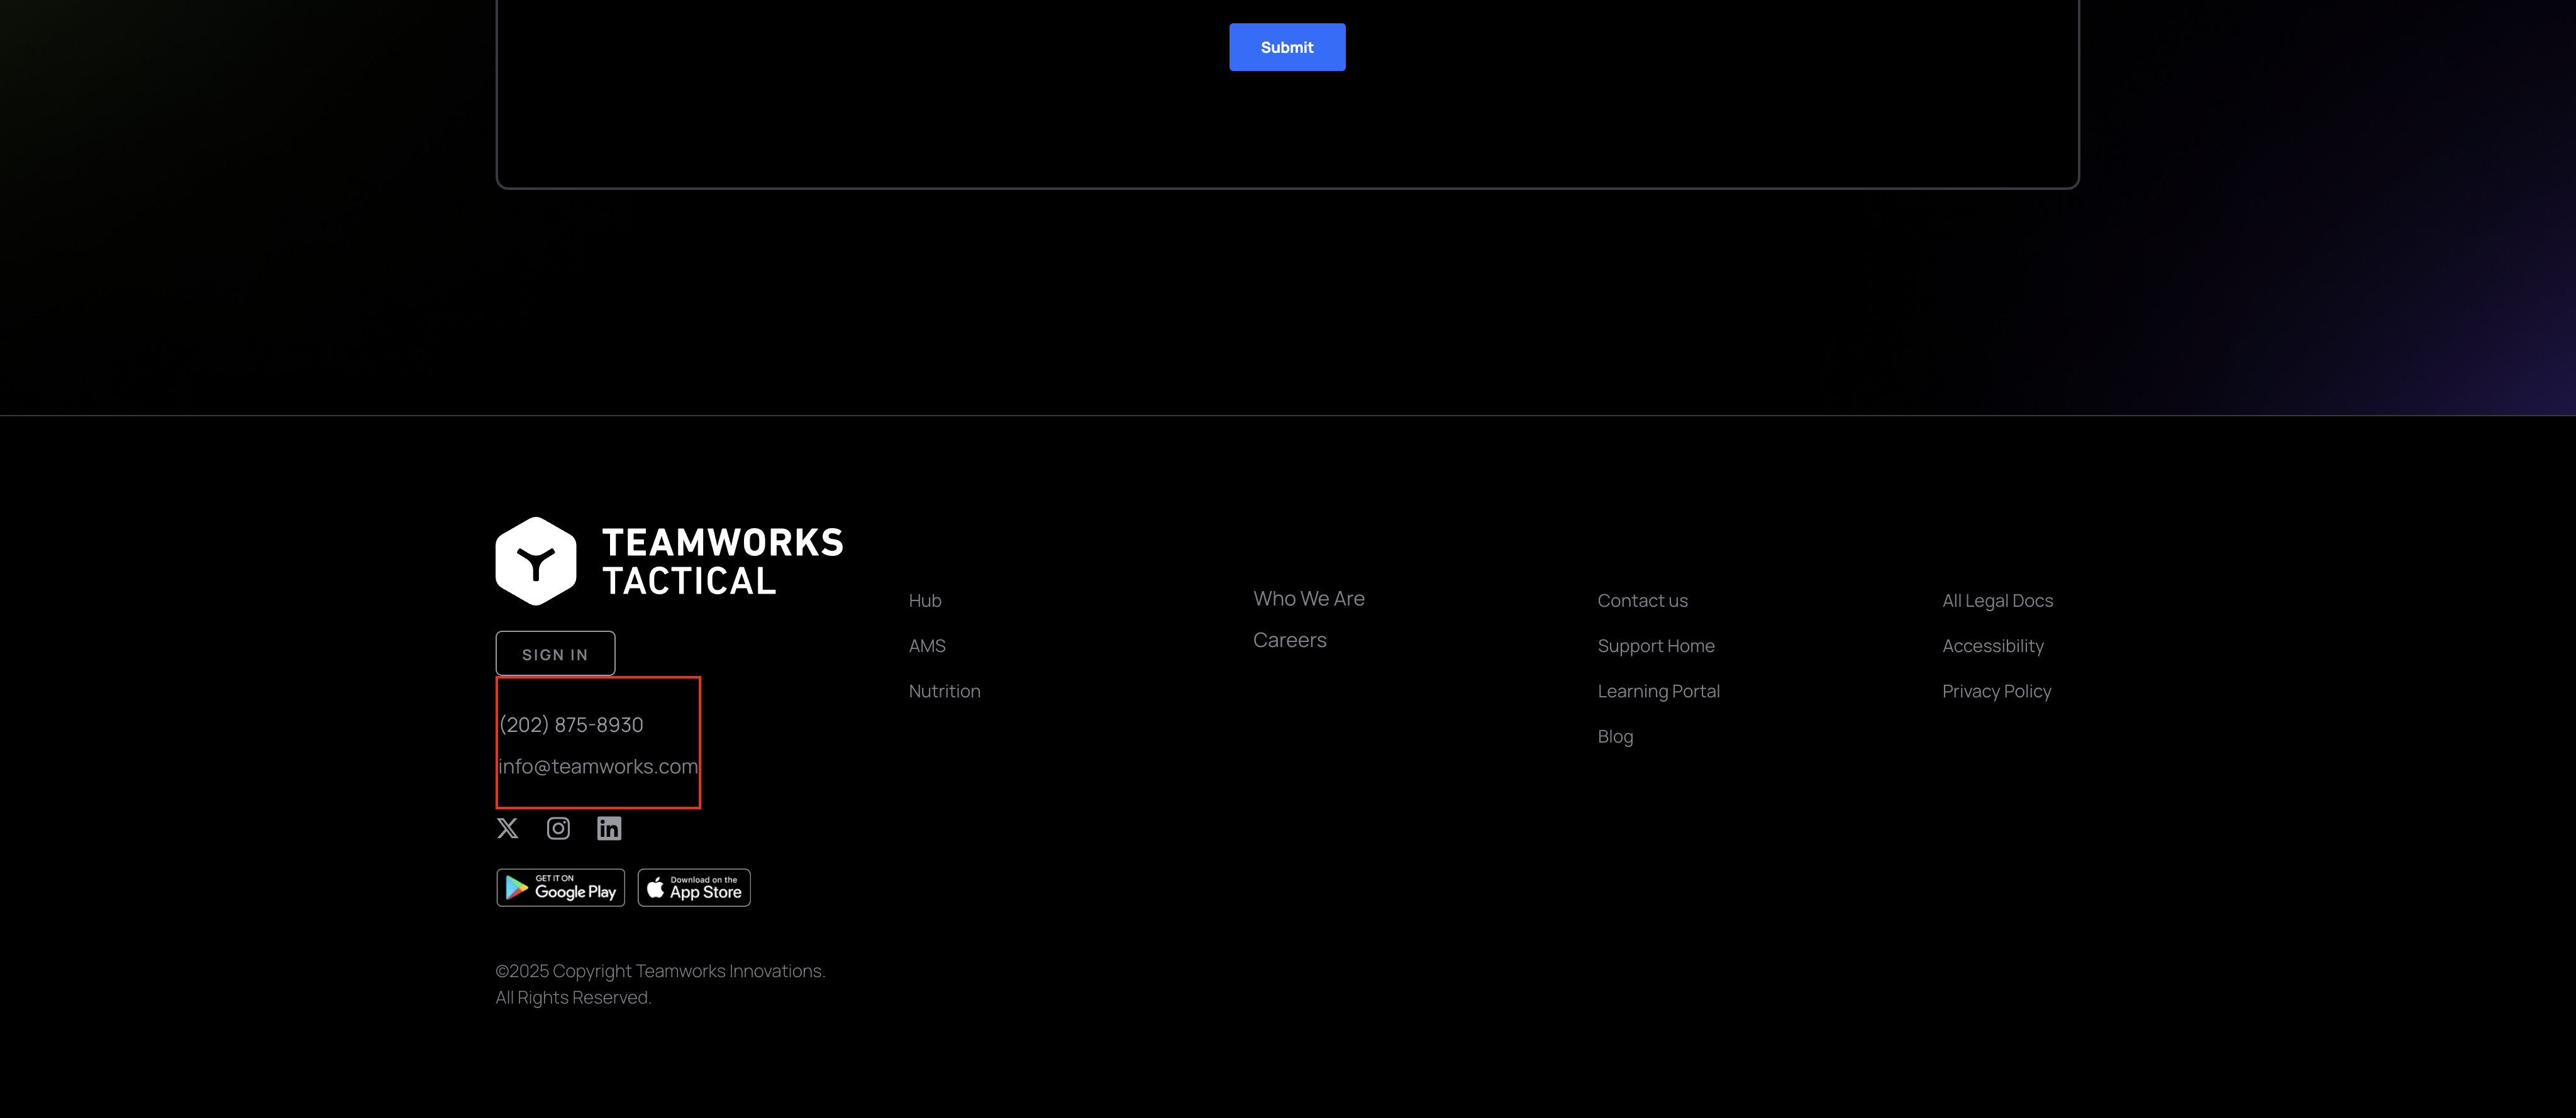Click the Teamworks Tactical hexagon logo
This screenshot has height=1118, width=2576.
536,561
